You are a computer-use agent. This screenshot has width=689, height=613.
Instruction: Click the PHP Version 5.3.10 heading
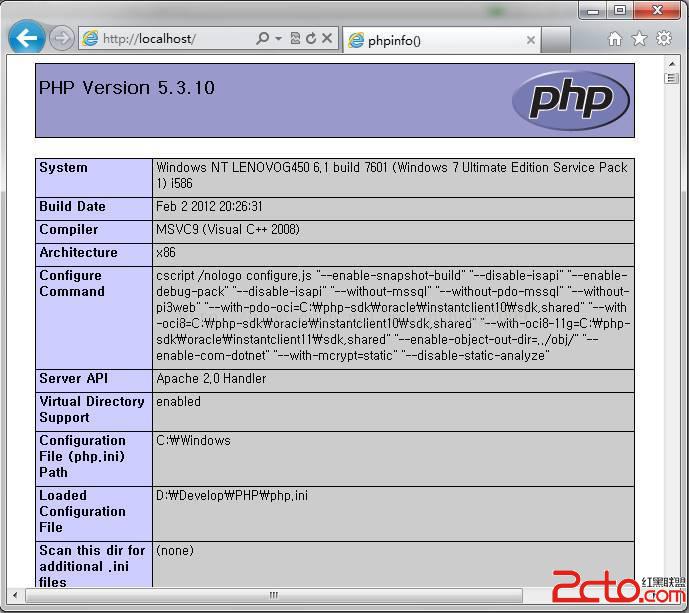[x=127, y=88]
